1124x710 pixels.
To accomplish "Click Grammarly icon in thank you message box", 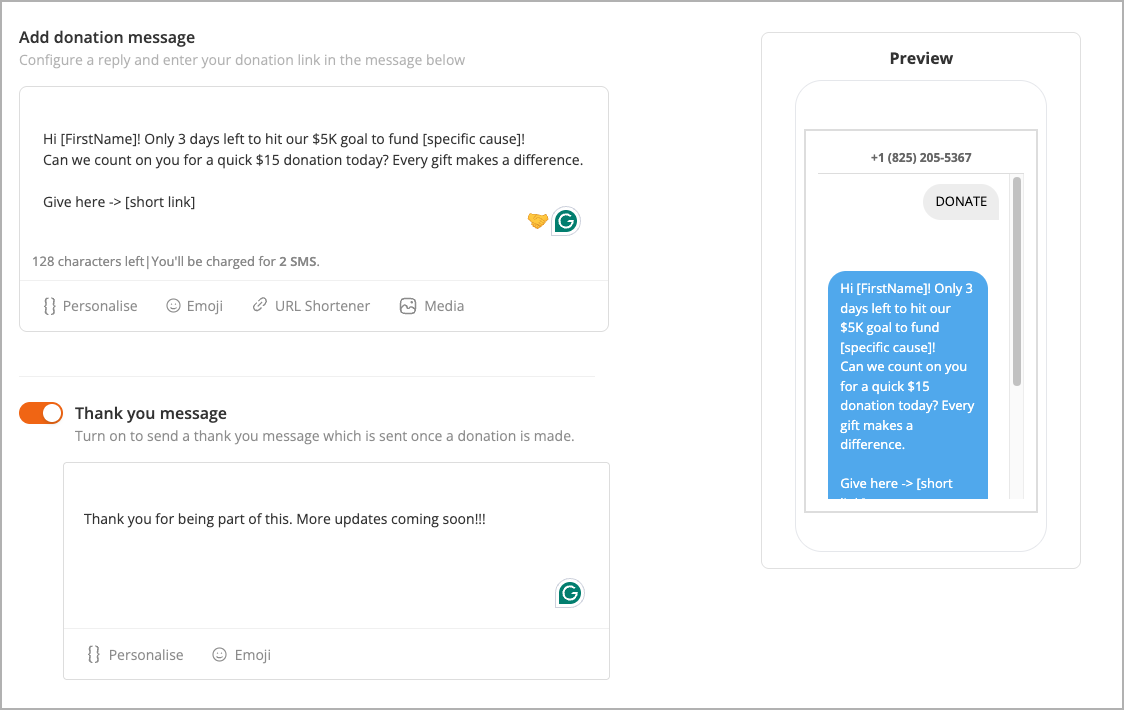I will pyautogui.click(x=570, y=593).
